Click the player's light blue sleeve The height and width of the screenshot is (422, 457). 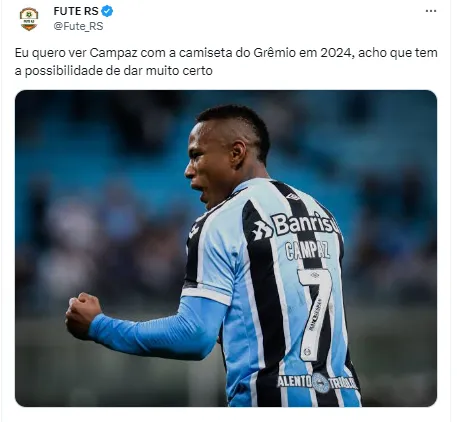(x=157, y=328)
